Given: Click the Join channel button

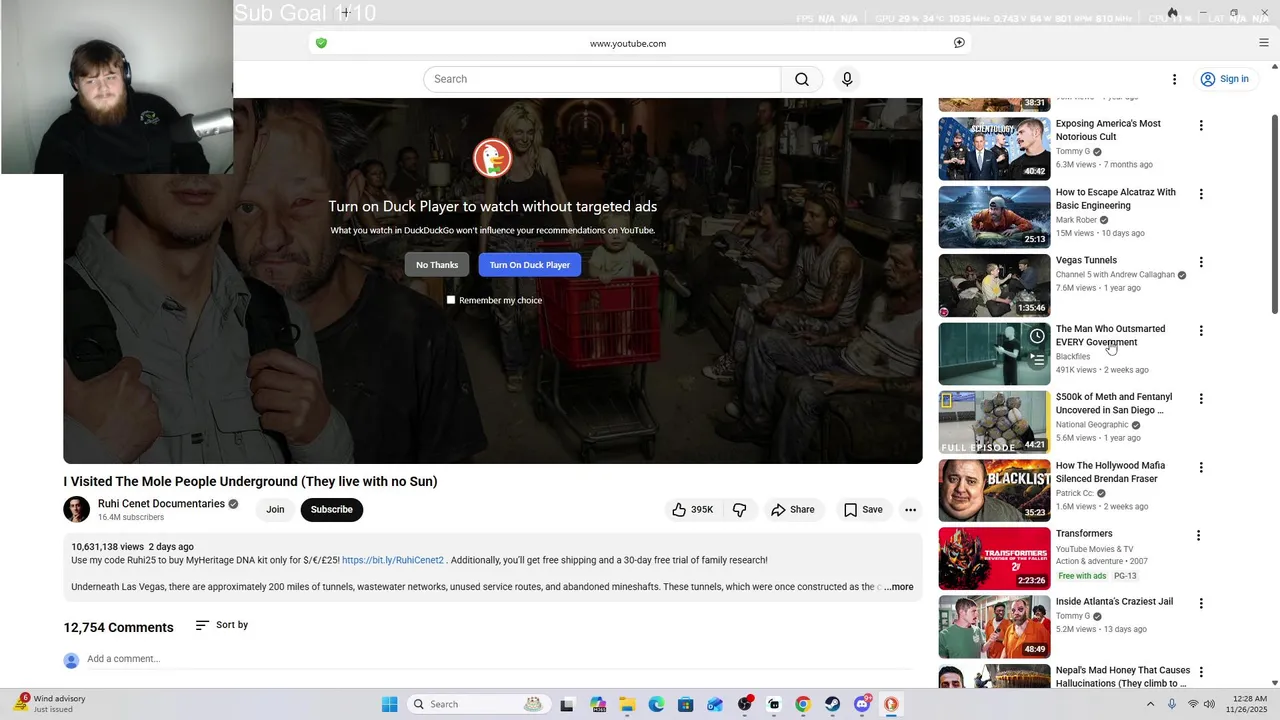Looking at the screenshot, I should tap(275, 510).
